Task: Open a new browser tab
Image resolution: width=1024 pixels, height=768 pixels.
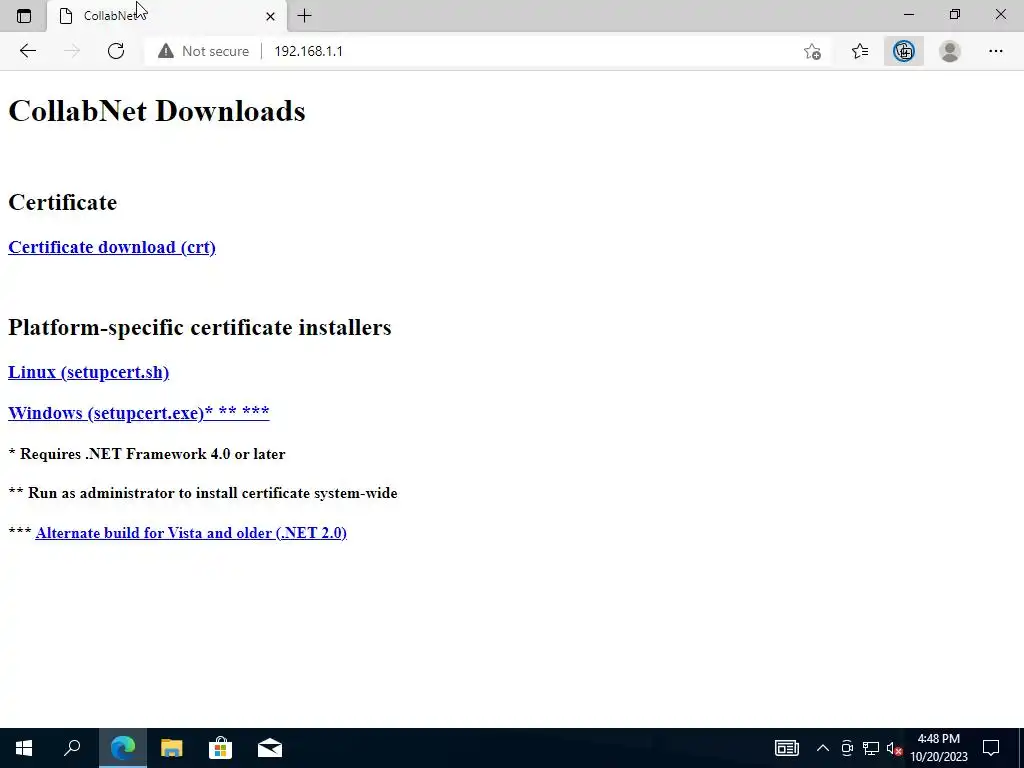Action: (304, 16)
